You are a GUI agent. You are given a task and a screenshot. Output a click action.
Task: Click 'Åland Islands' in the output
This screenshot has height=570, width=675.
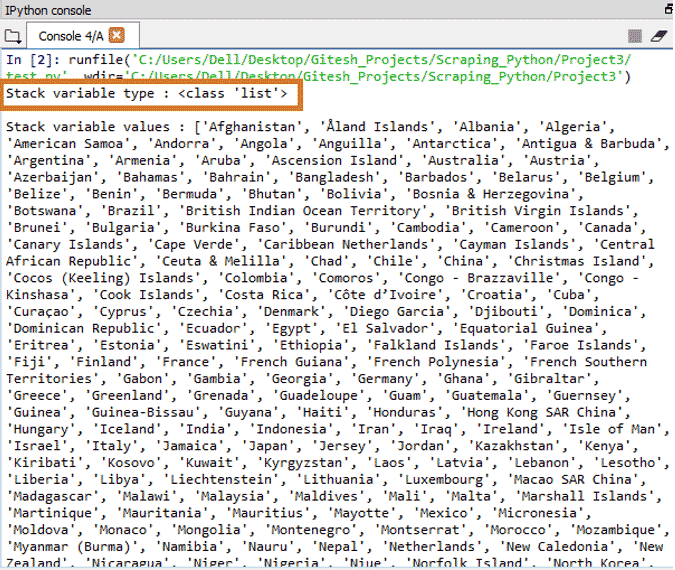pos(377,127)
